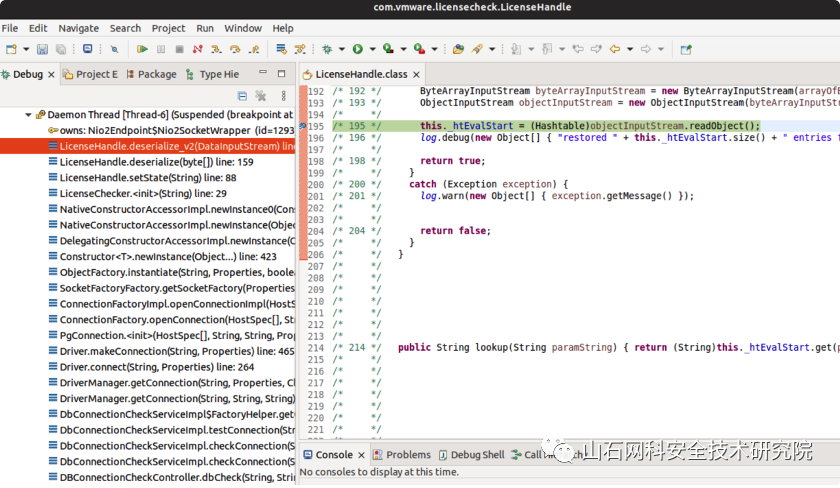
Task: Open the Search flashlight dropdown arrow
Action: pyautogui.click(x=492, y=49)
